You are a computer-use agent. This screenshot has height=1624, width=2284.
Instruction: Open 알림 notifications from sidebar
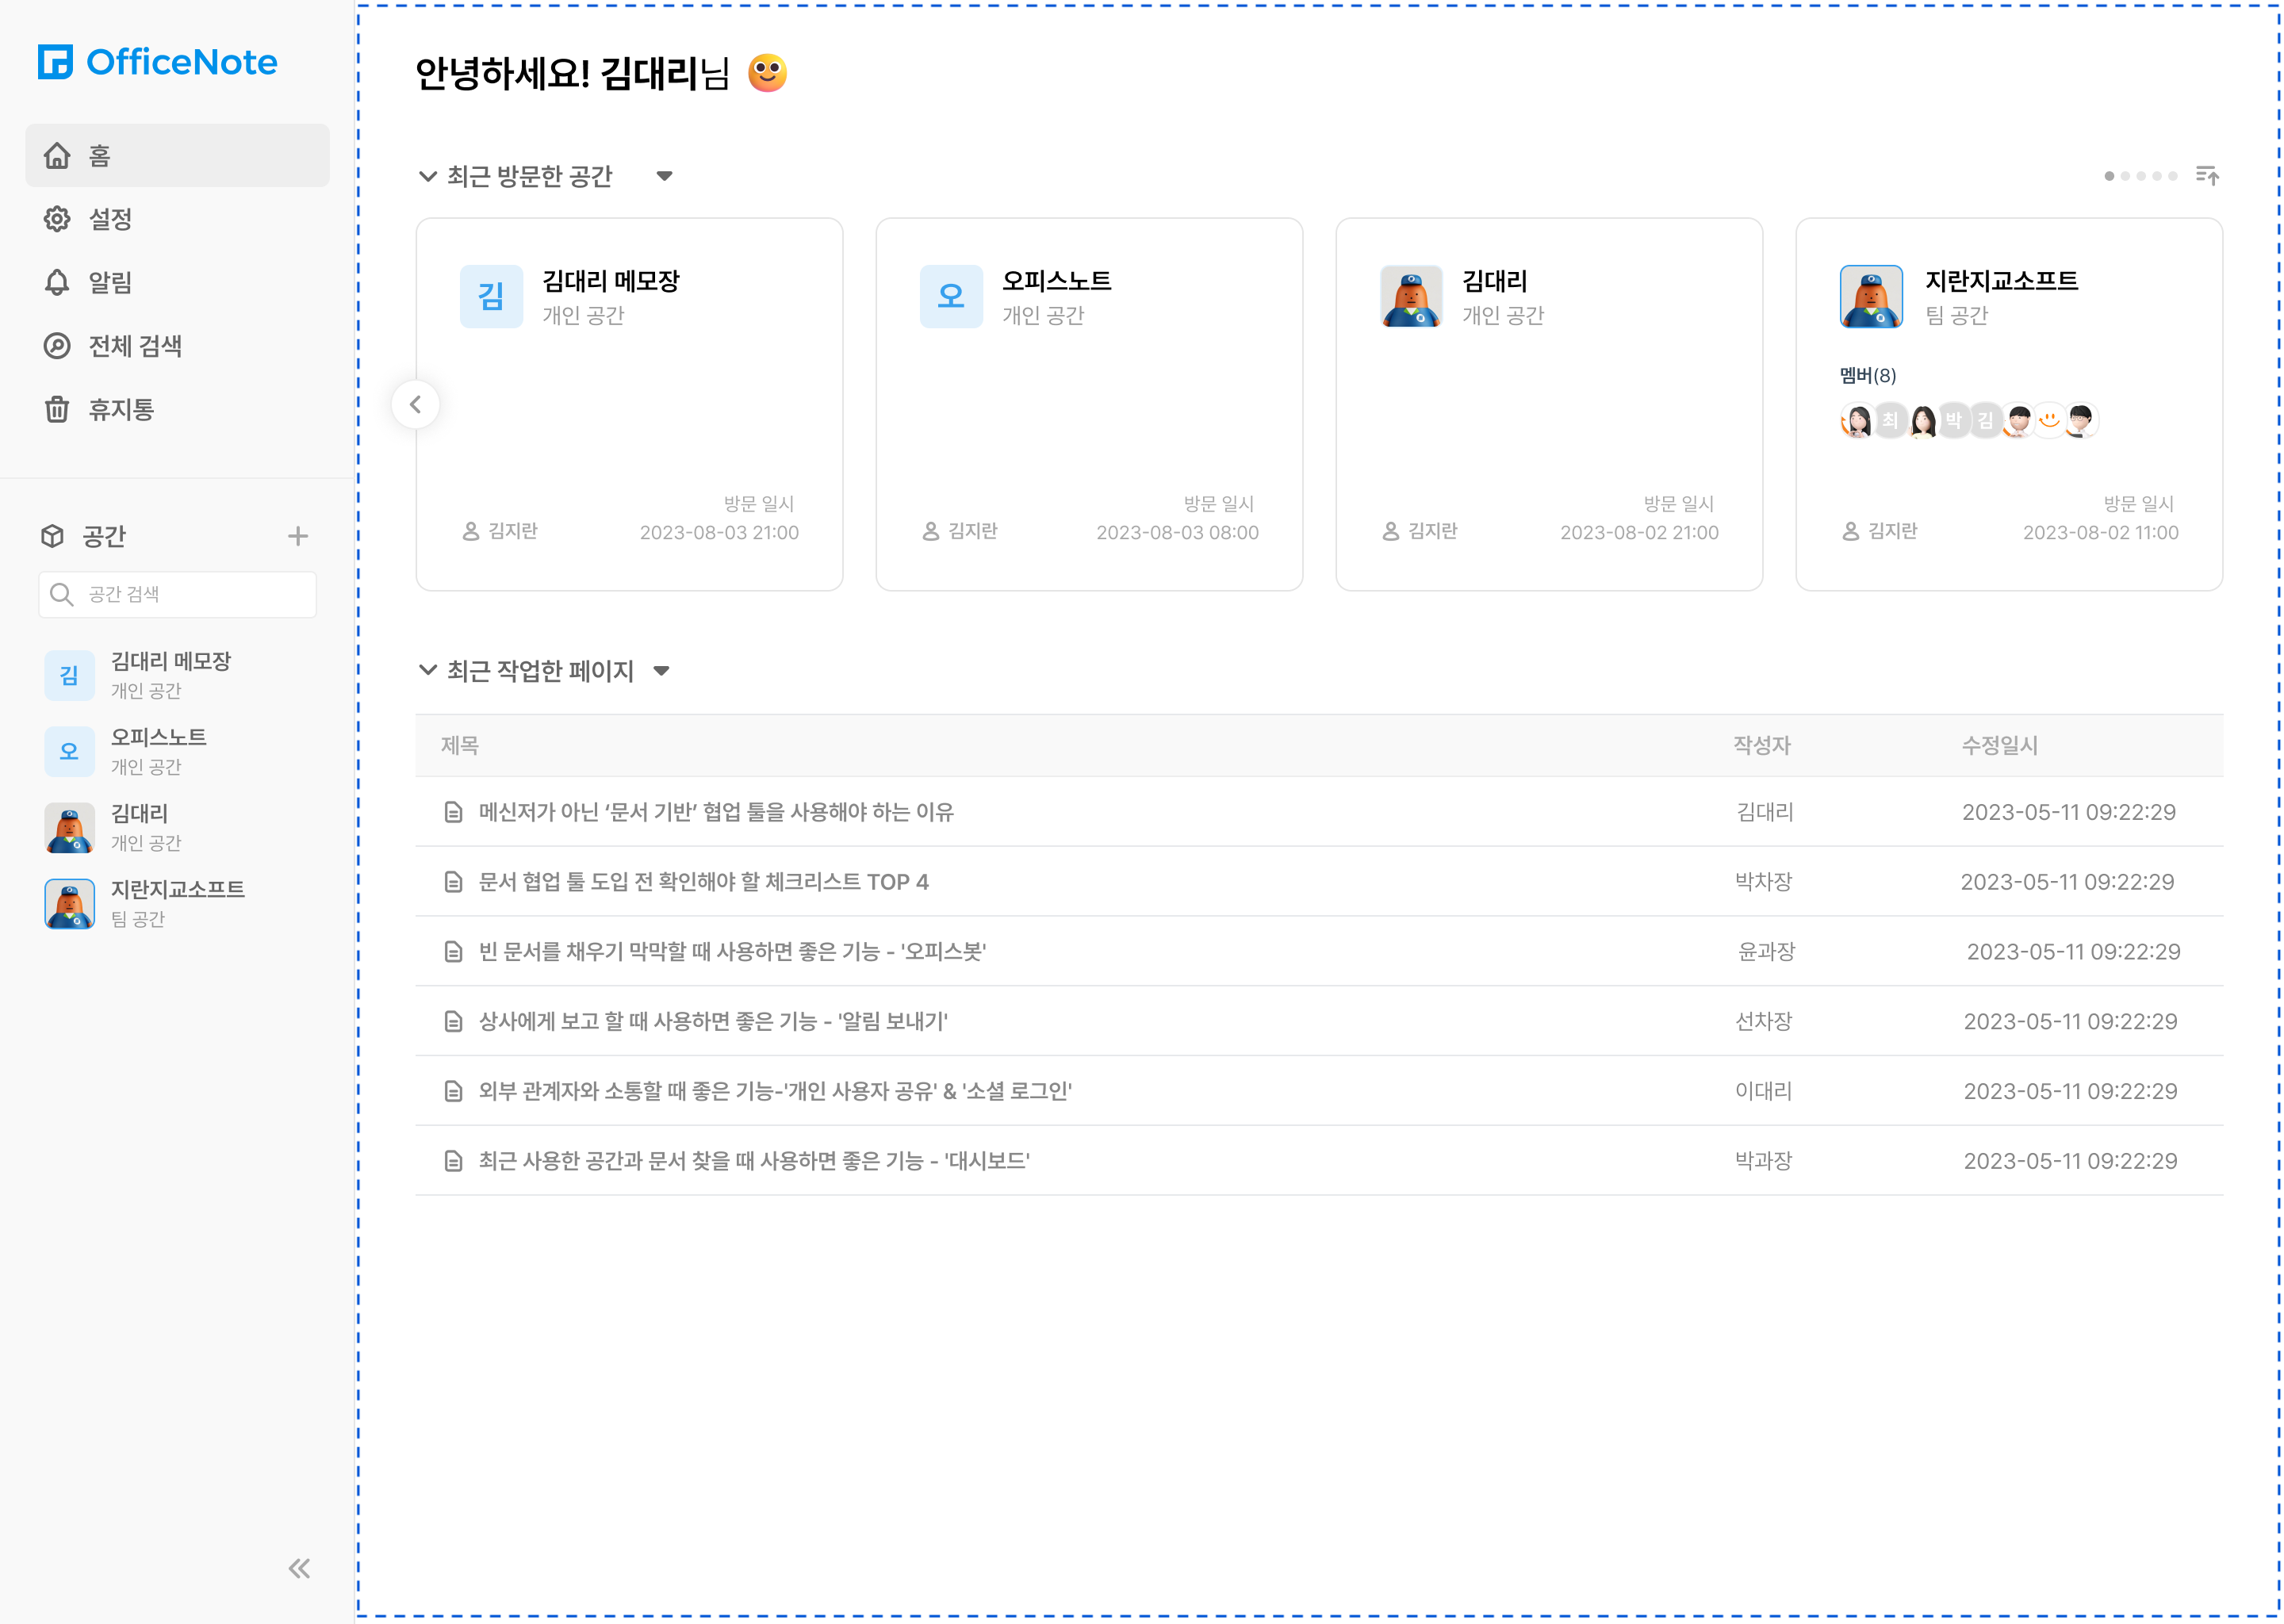click(109, 283)
